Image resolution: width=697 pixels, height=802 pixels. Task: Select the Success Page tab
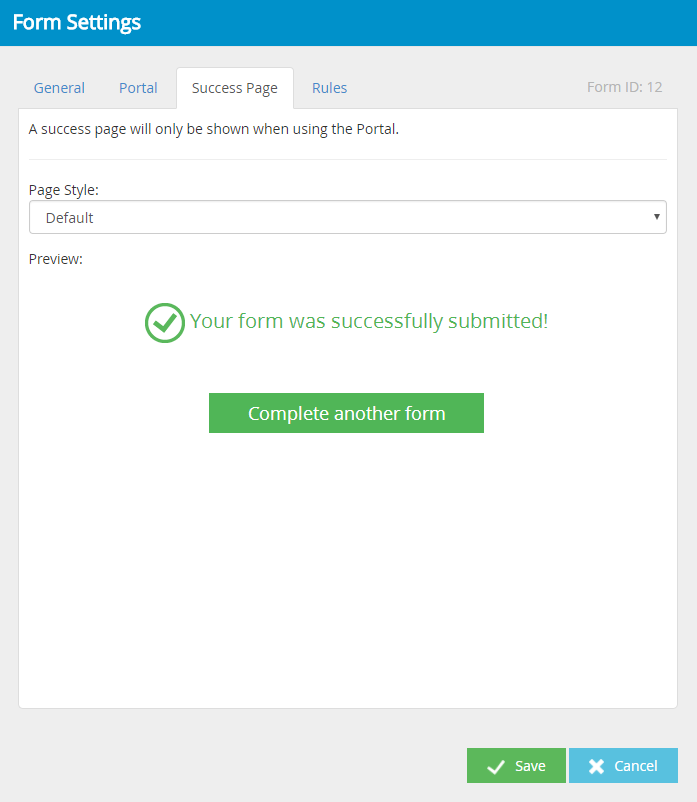tap(235, 88)
